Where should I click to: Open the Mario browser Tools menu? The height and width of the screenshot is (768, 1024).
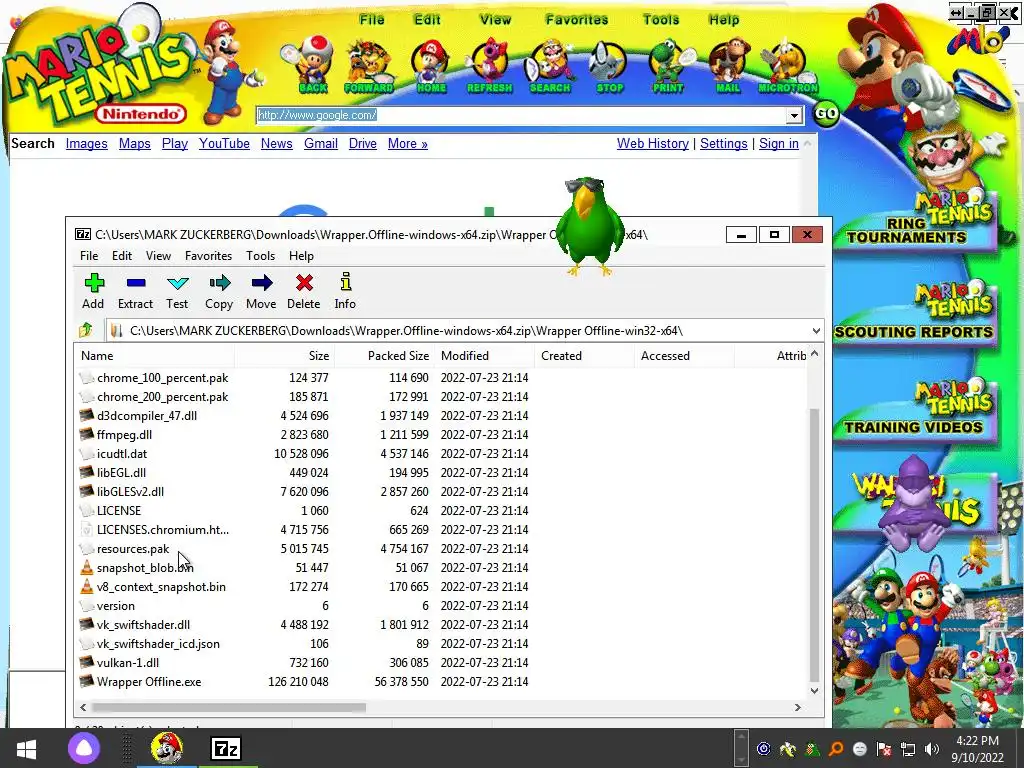[x=661, y=20]
